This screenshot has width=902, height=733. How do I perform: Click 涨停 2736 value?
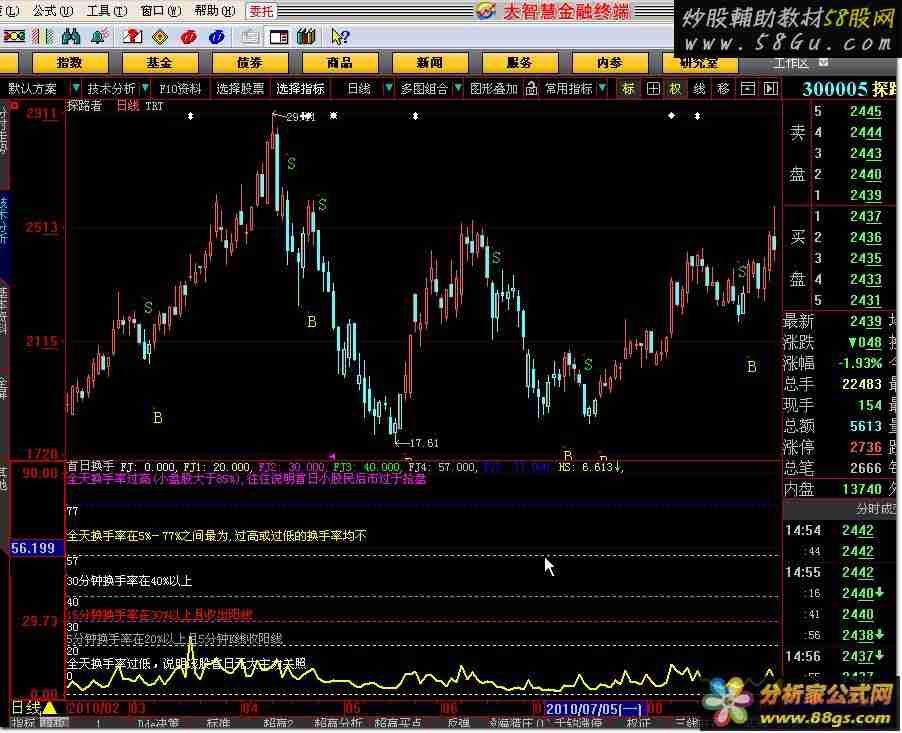[865, 447]
